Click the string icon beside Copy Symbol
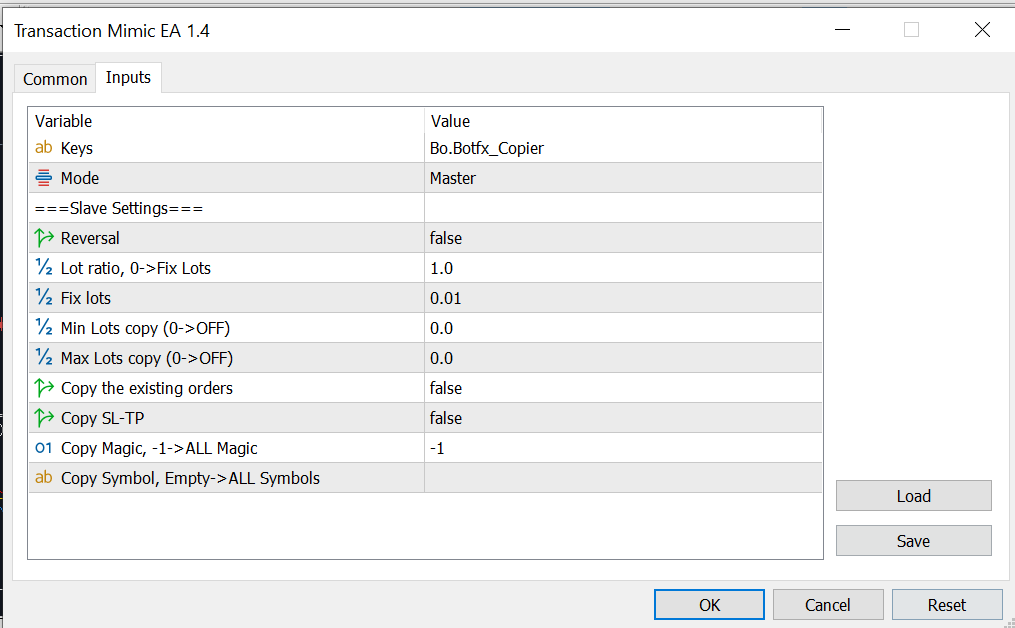The height and width of the screenshot is (628, 1015). pyautogui.click(x=44, y=478)
